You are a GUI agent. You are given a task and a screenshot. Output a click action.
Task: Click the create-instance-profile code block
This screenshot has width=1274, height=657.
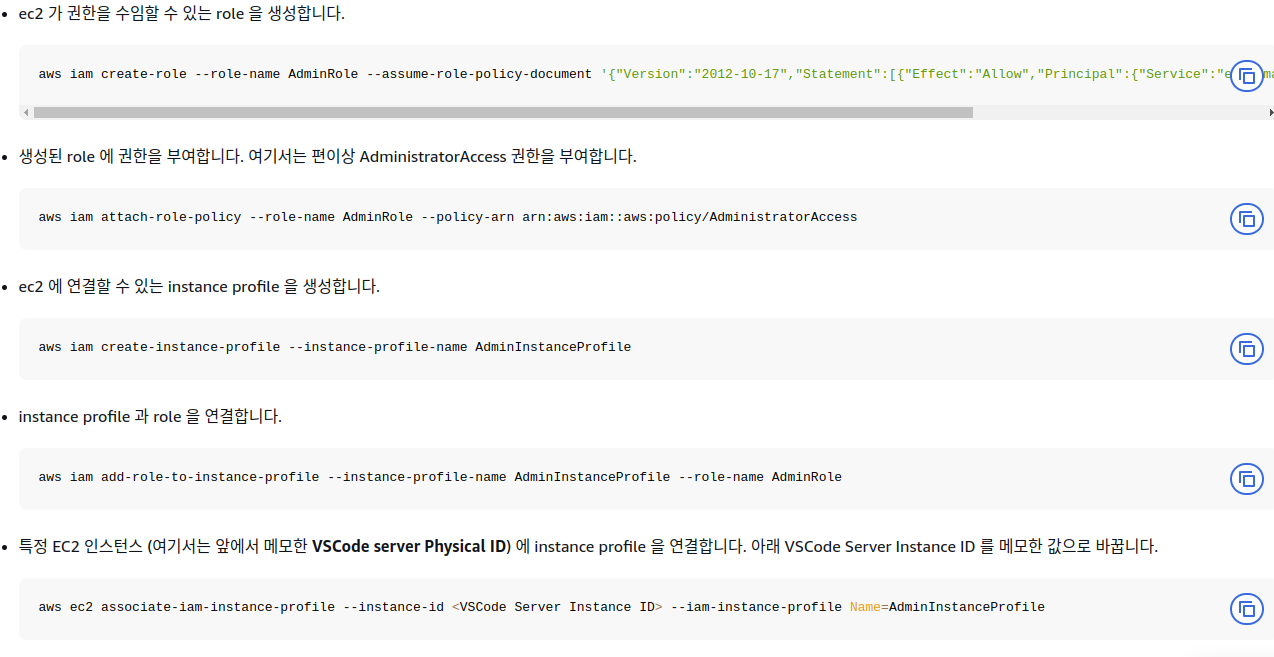(x=334, y=346)
